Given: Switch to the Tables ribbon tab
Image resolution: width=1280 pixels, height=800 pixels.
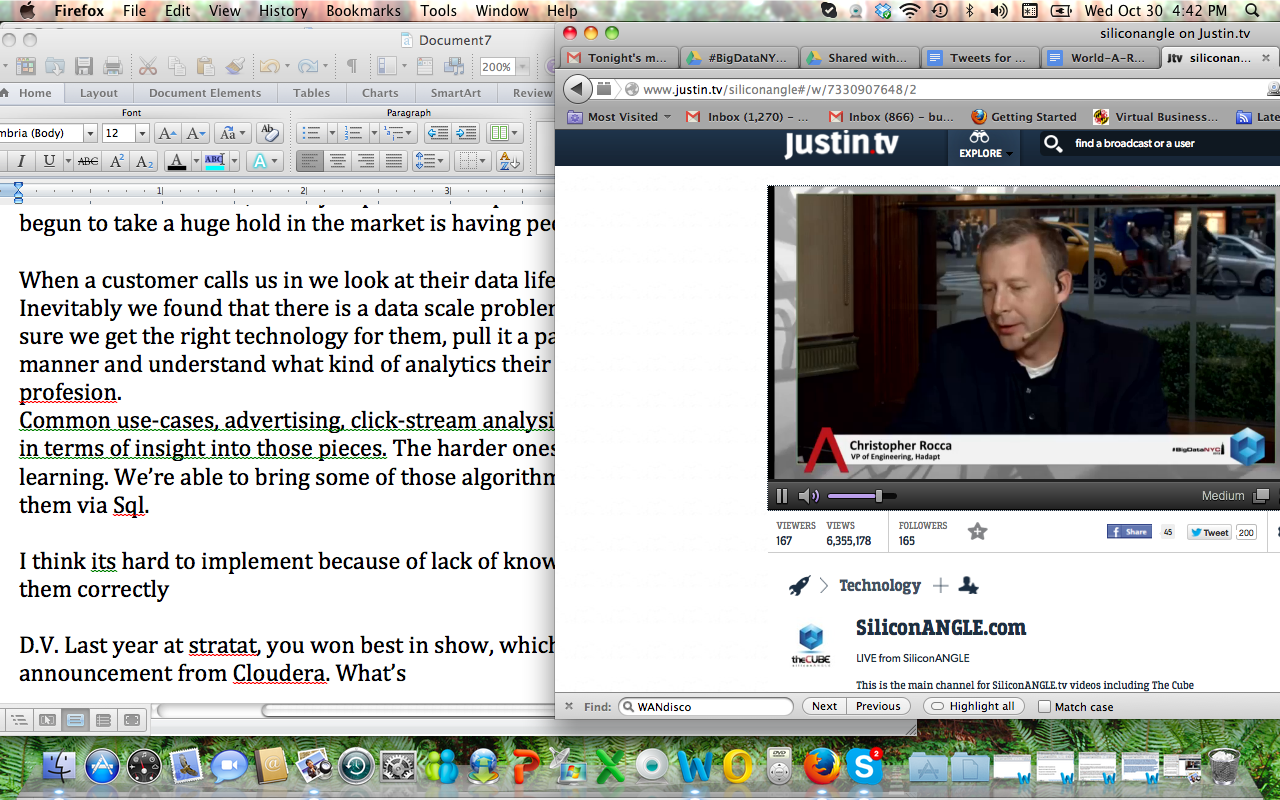Looking at the screenshot, I should [312, 93].
